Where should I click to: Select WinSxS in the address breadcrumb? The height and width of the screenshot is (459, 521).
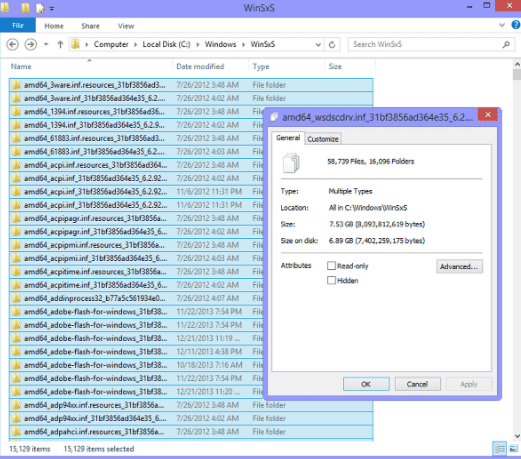263,44
